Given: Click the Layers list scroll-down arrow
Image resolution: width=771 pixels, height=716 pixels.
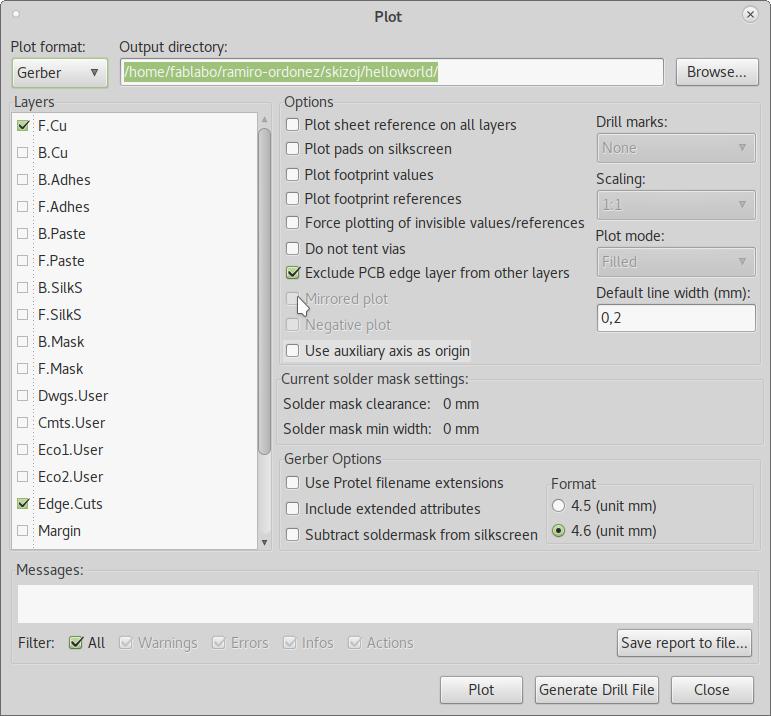Looking at the screenshot, I should pyautogui.click(x=265, y=542).
